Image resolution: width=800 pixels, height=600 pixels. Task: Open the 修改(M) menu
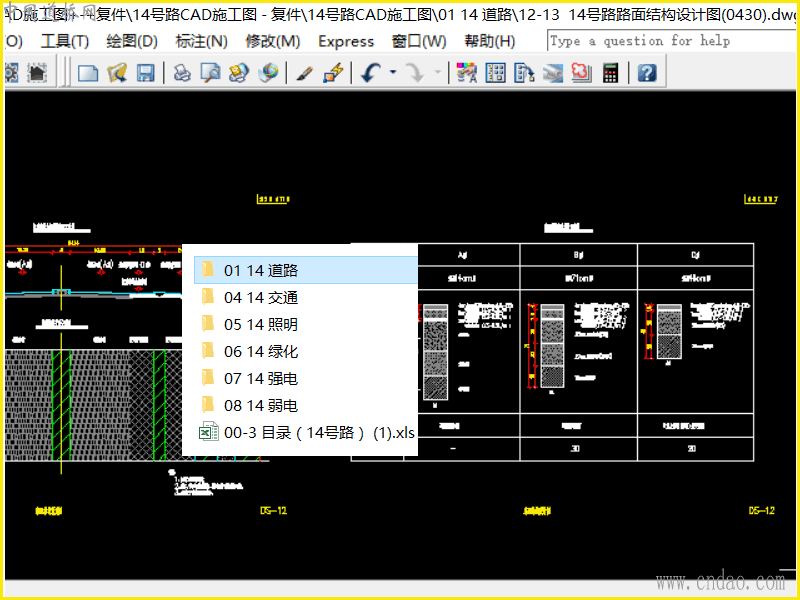coord(273,41)
